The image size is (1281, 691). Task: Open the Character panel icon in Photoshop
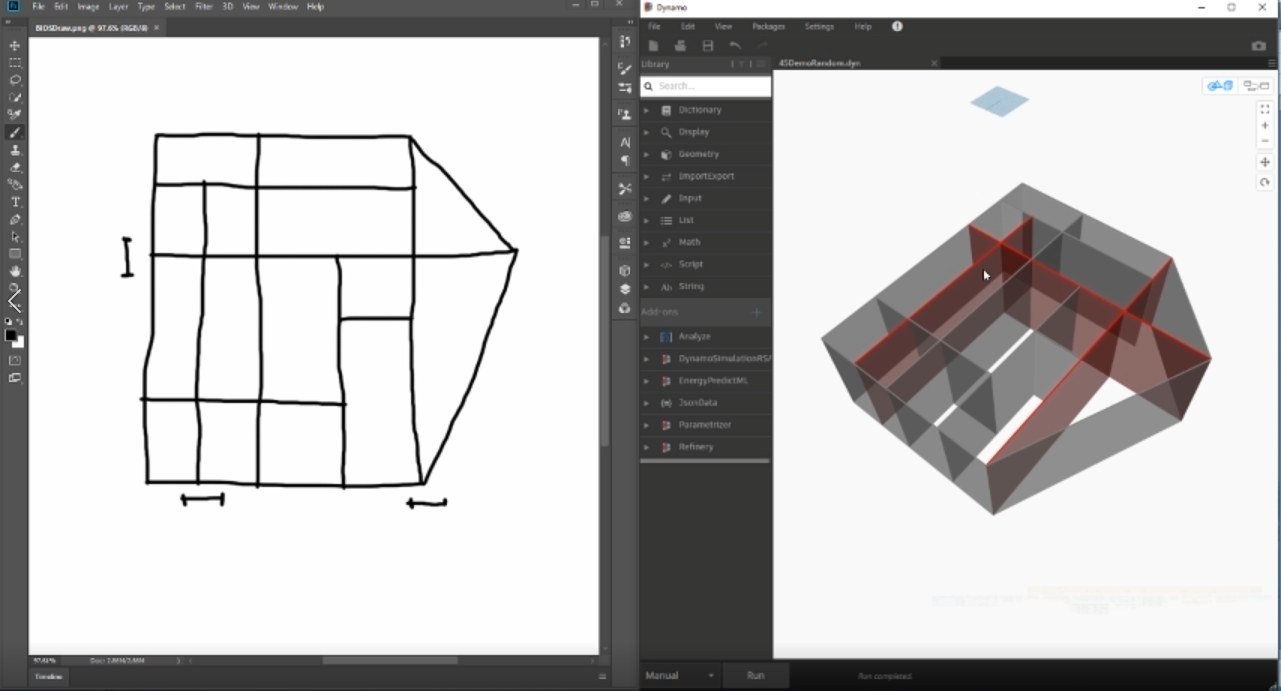[x=625, y=143]
